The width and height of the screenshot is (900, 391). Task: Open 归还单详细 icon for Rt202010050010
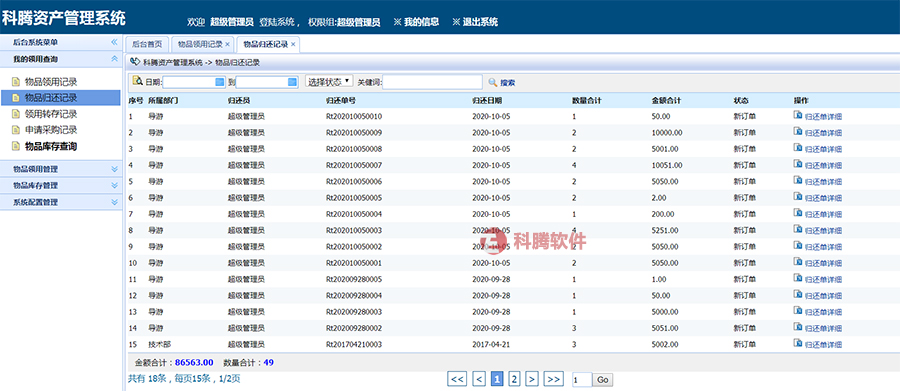click(798, 116)
